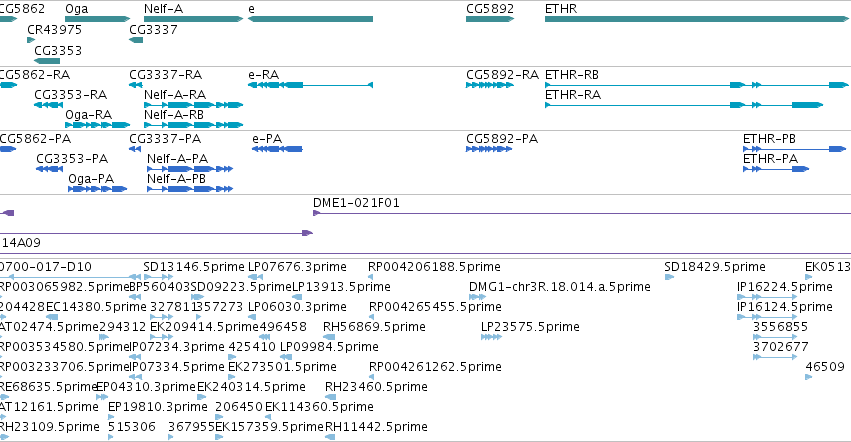
Task: Select the CG5892 gene bar
Action: tap(490, 19)
